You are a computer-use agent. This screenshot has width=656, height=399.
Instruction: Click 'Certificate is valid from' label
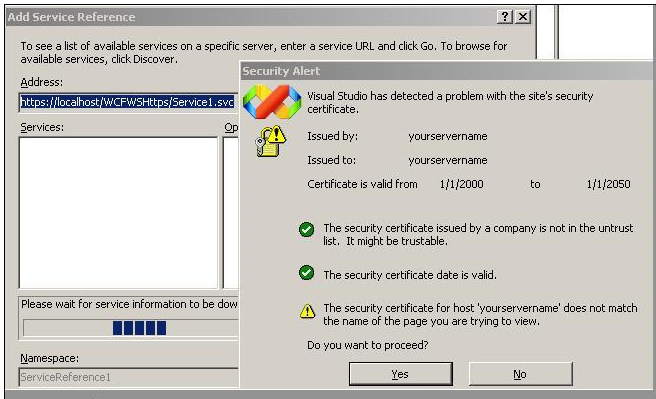[x=362, y=184]
